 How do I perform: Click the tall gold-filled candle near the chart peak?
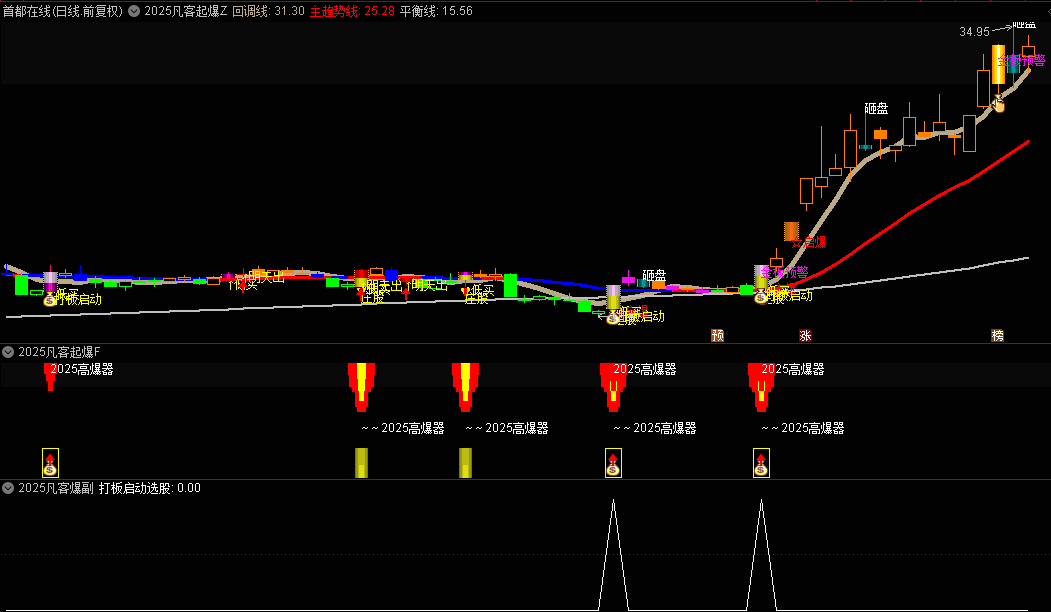point(998,64)
